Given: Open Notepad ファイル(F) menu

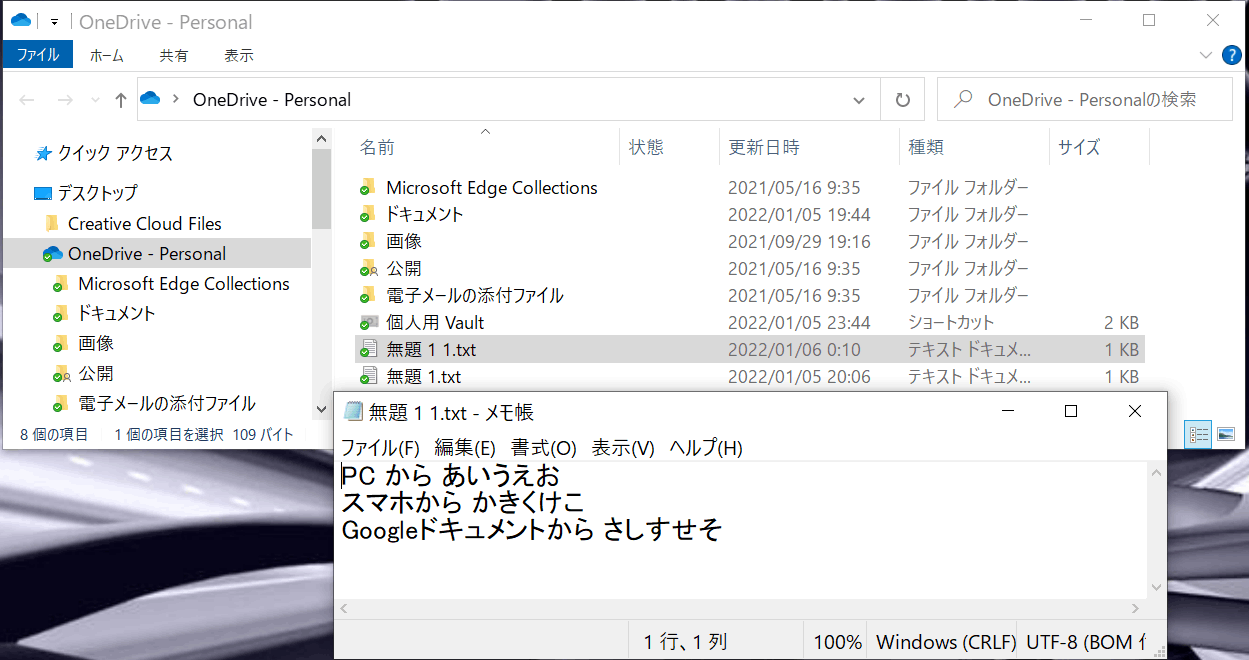Looking at the screenshot, I should coord(380,447).
